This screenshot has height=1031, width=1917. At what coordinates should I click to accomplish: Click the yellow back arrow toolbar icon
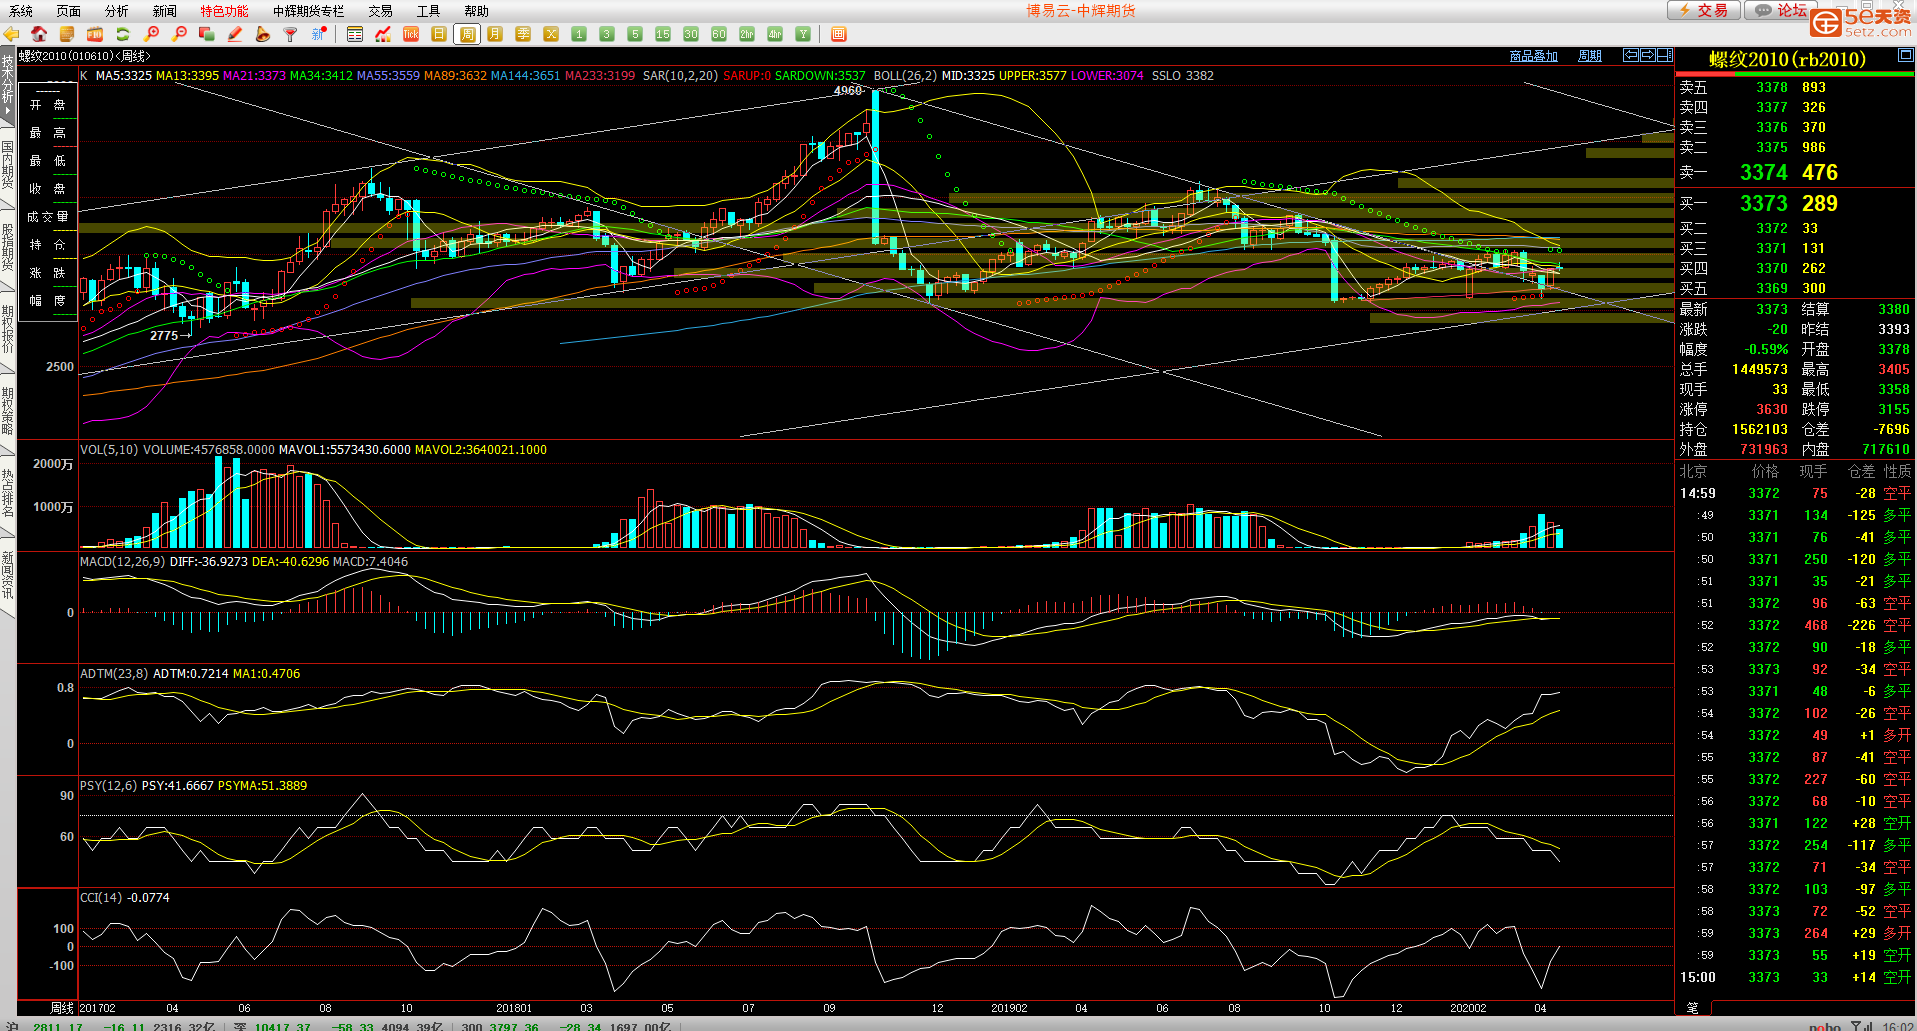pos(11,34)
